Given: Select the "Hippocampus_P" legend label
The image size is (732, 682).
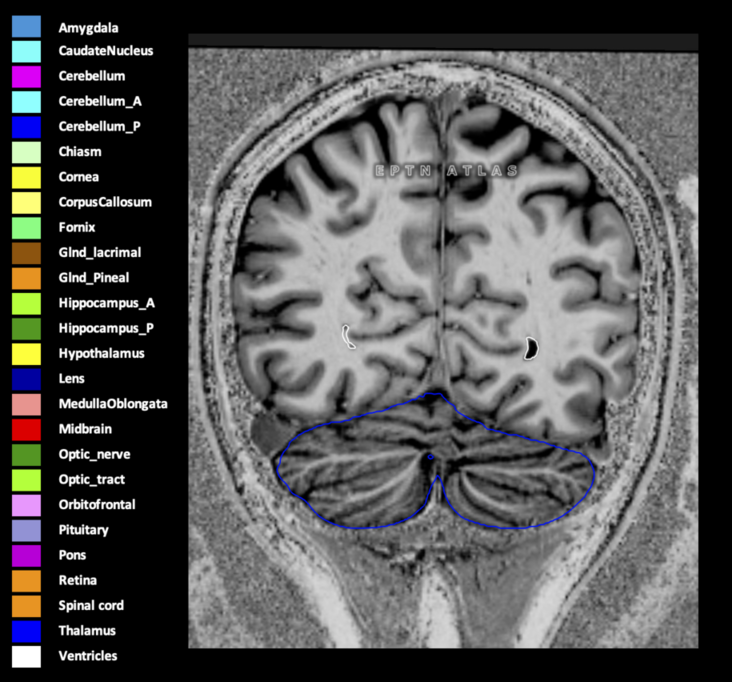Looking at the screenshot, I should [106, 328].
